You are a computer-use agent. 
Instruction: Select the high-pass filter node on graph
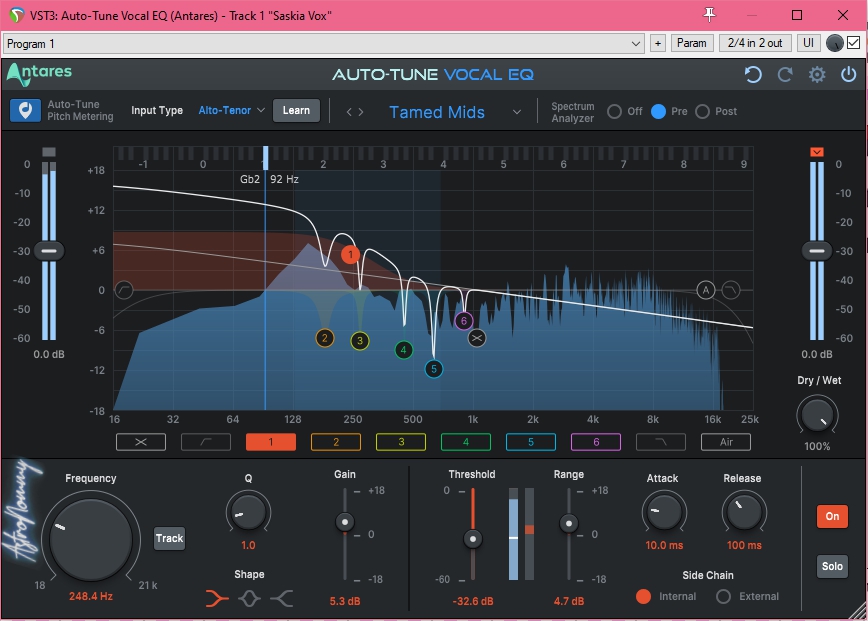(x=124, y=289)
